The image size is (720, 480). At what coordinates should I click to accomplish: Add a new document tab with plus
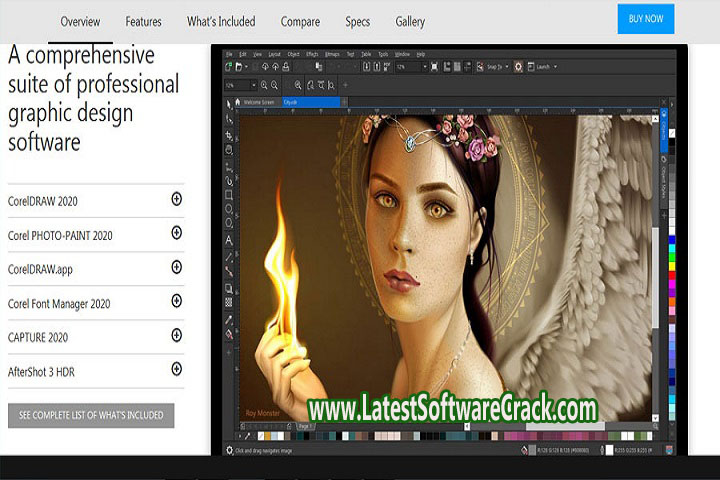tap(344, 102)
